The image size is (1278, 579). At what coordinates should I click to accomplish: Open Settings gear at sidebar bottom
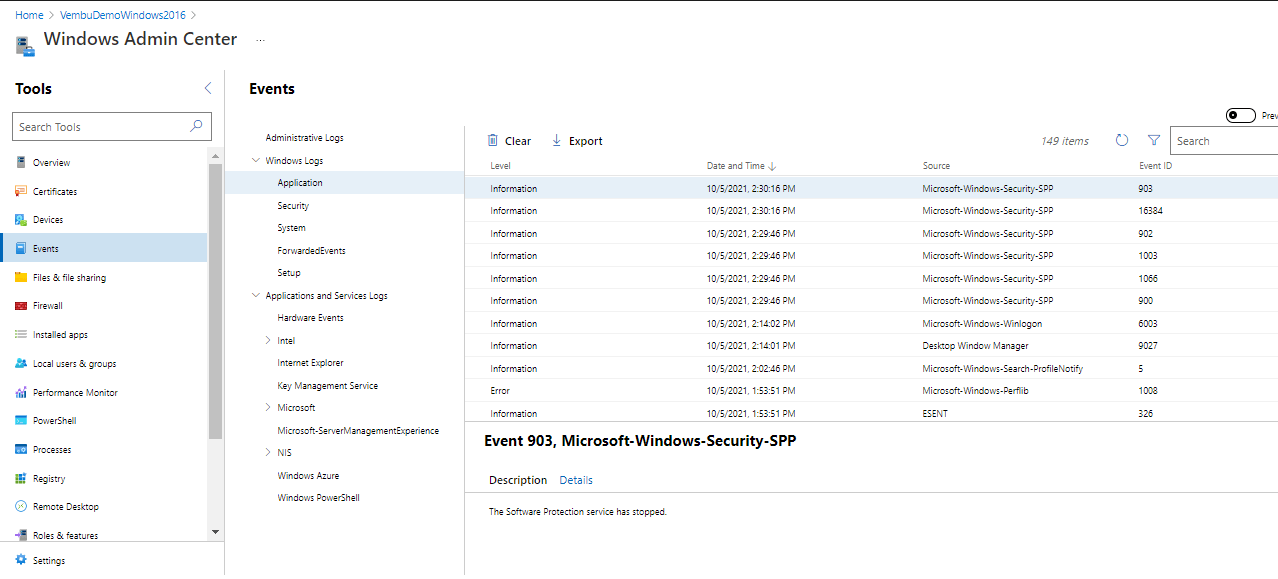pos(21,560)
